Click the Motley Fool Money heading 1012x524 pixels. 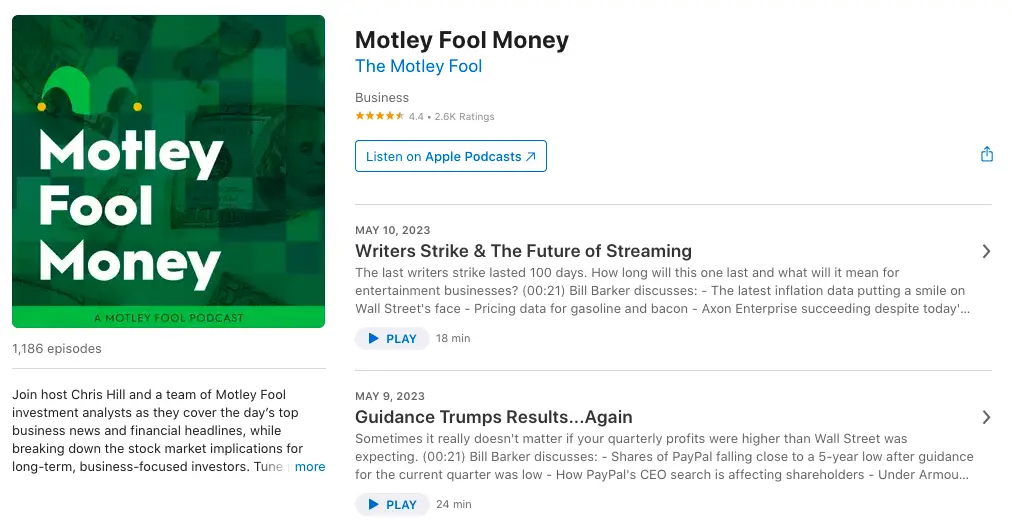[462, 40]
